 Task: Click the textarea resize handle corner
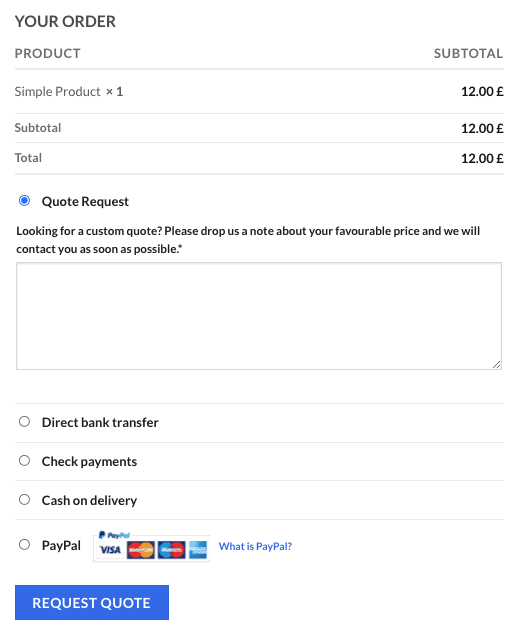pyautogui.click(x=496, y=364)
